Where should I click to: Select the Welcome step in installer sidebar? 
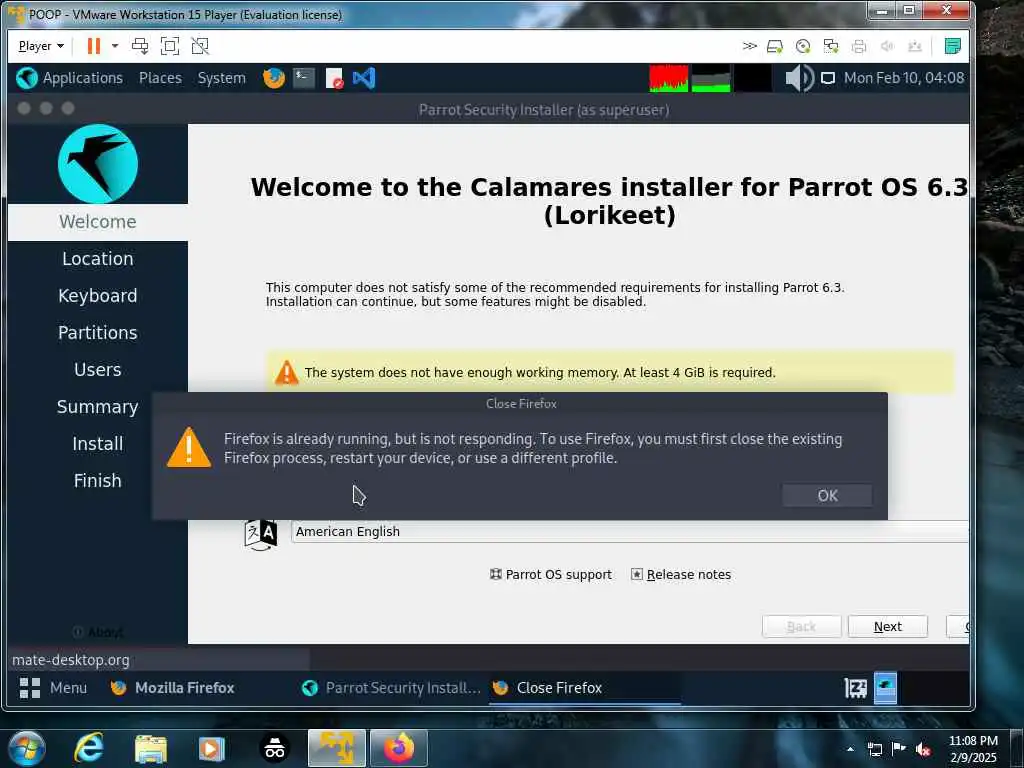pyautogui.click(x=98, y=222)
